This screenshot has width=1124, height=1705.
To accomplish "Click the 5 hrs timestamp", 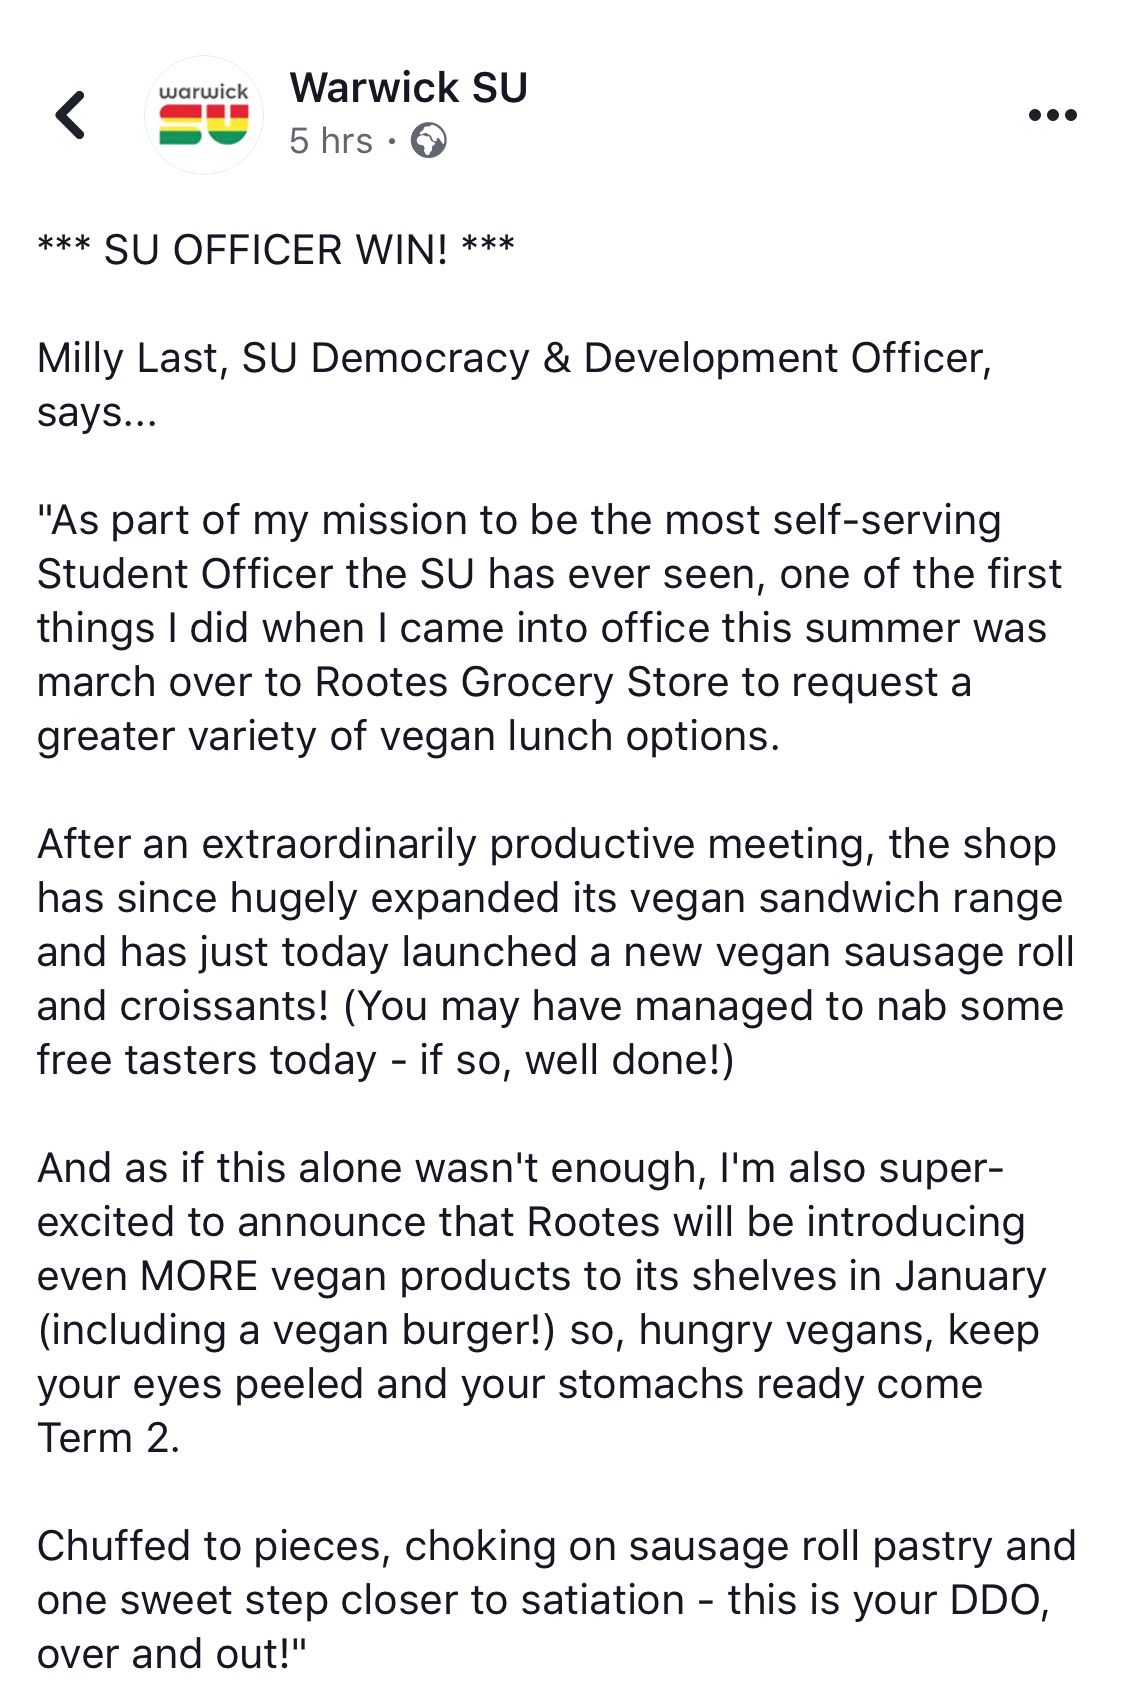I will (x=331, y=141).
